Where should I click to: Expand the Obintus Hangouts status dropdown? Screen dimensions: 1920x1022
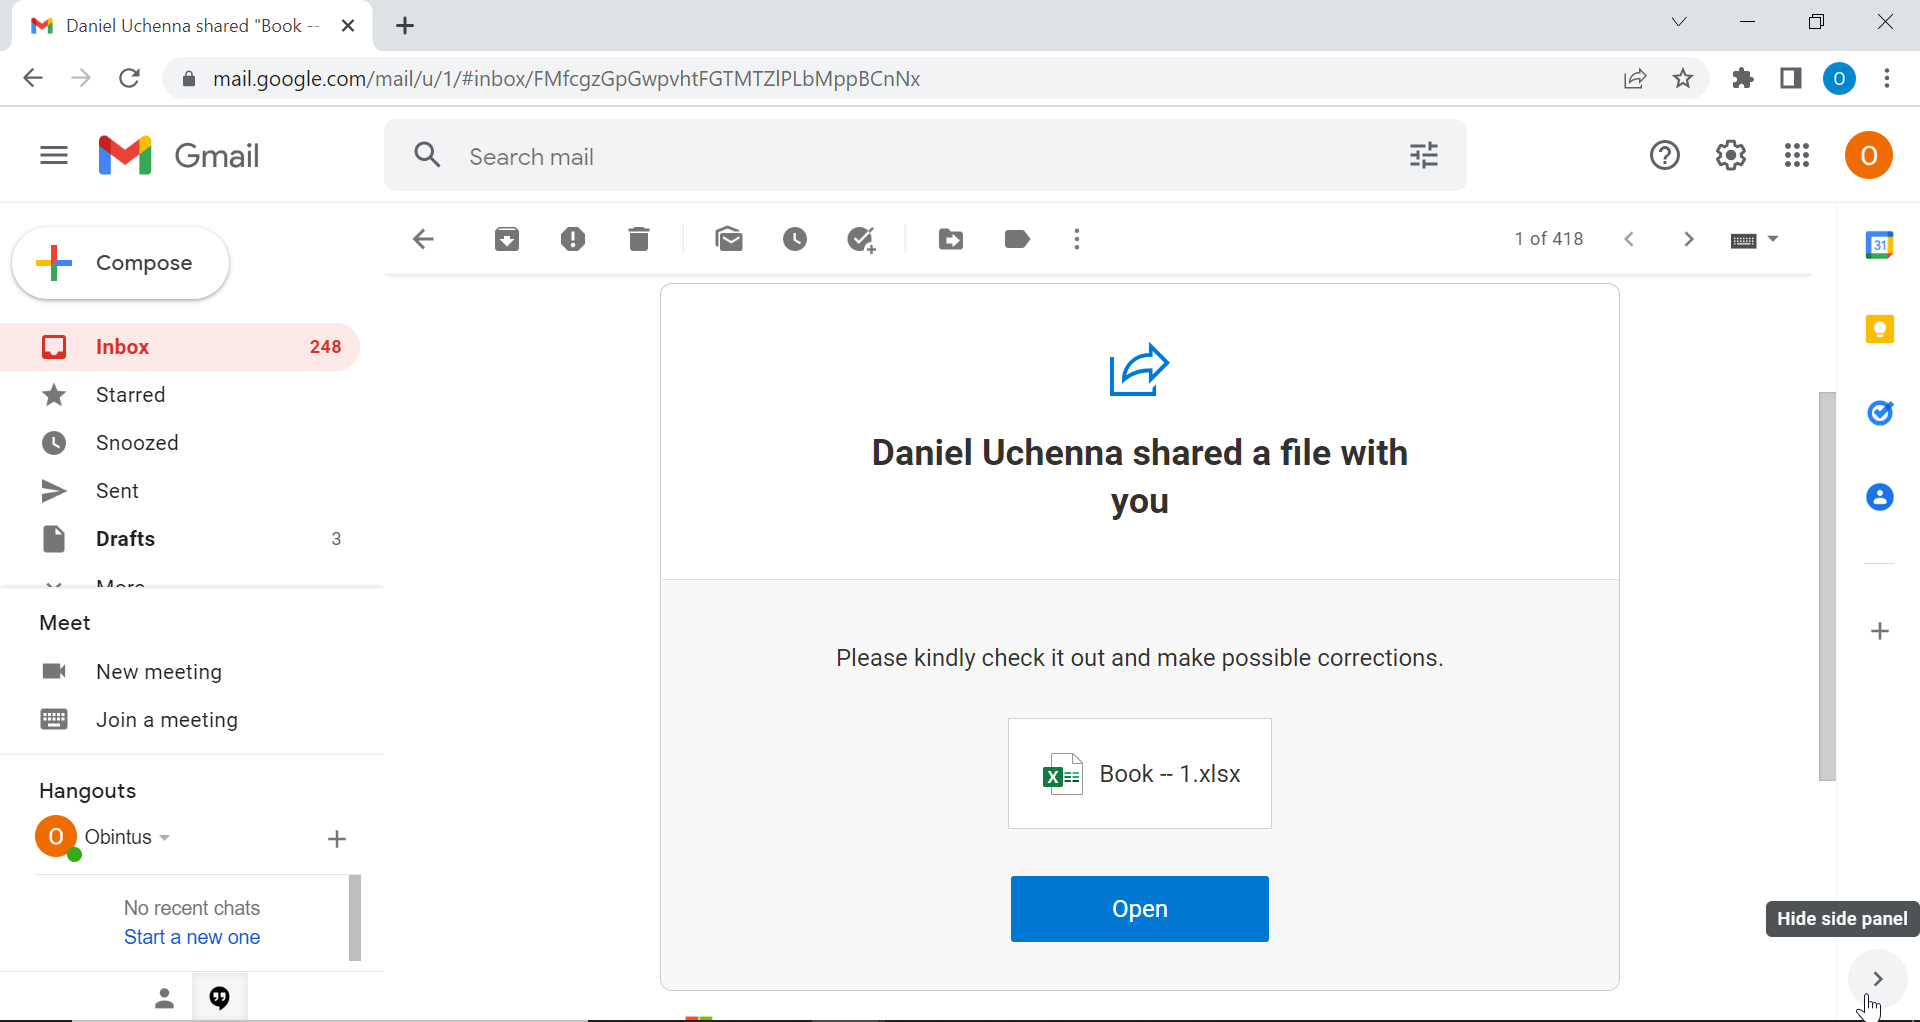coord(165,838)
